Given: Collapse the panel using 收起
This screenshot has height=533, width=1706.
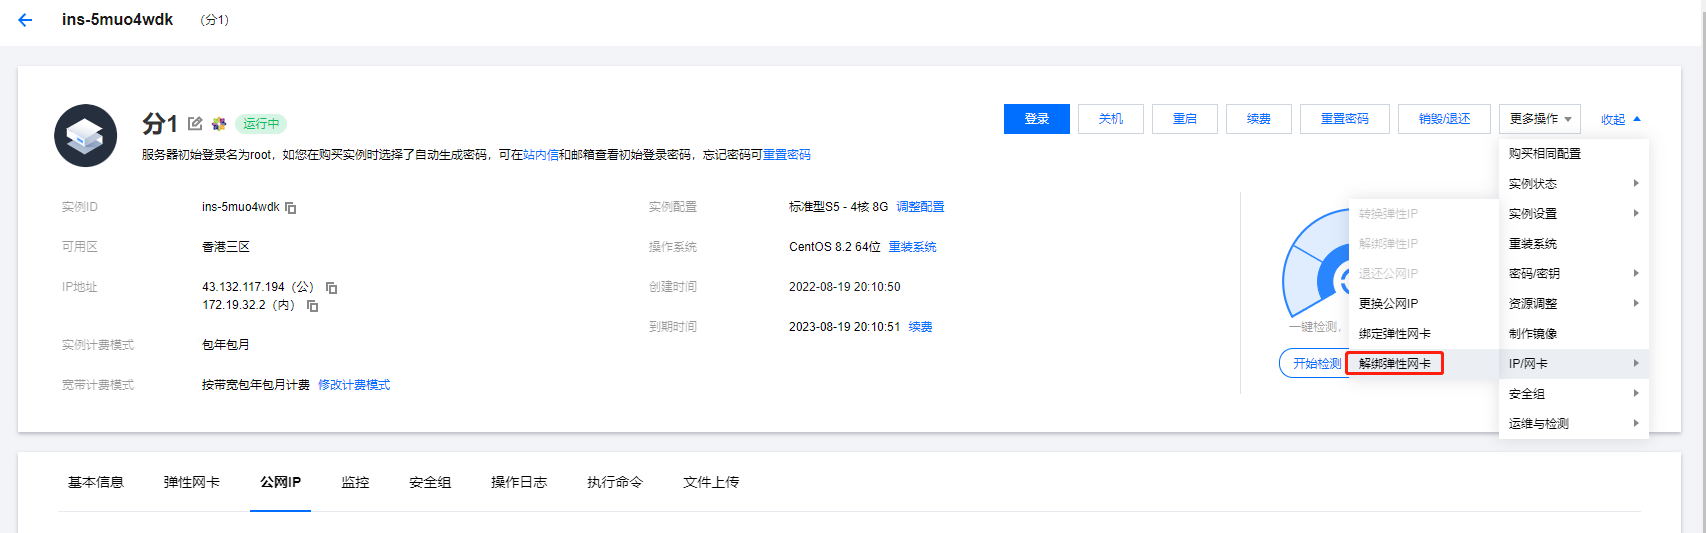Looking at the screenshot, I should pyautogui.click(x=1620, y=119).
